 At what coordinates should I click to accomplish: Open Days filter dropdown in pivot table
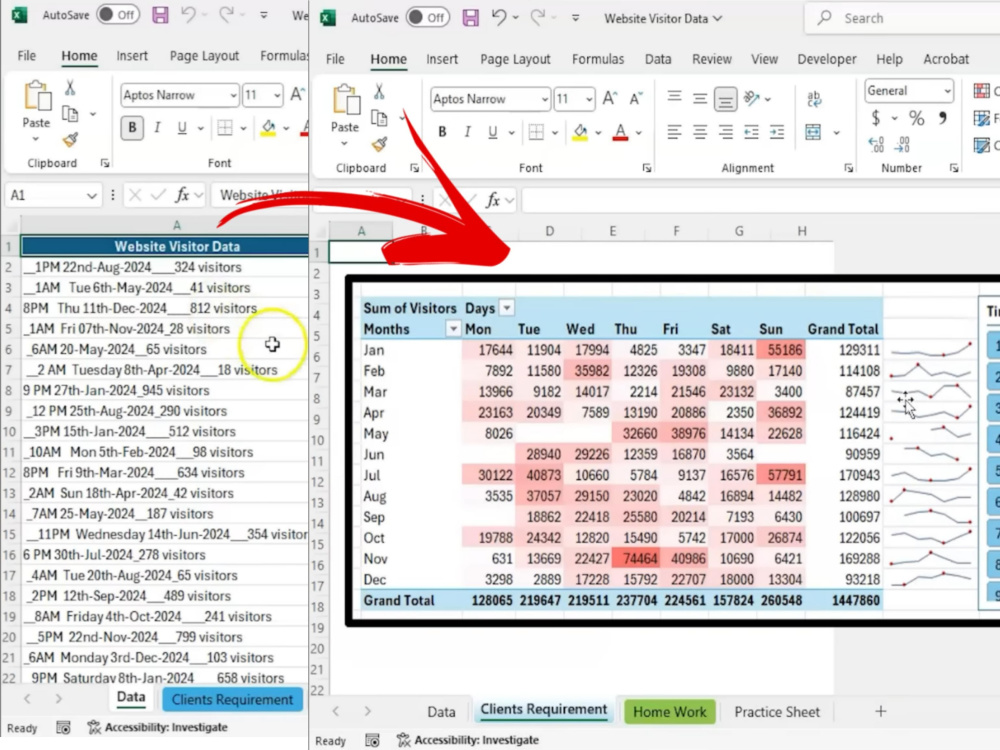(506, 308)
